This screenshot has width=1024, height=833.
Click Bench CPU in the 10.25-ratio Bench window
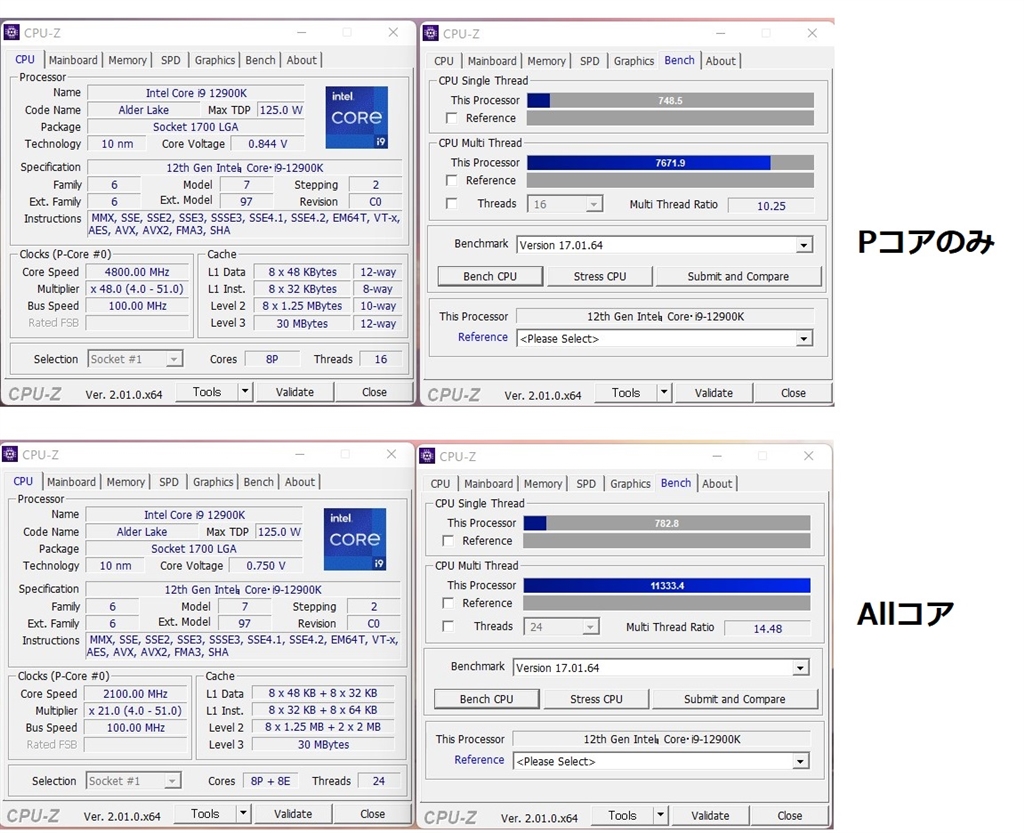(490, 276)
